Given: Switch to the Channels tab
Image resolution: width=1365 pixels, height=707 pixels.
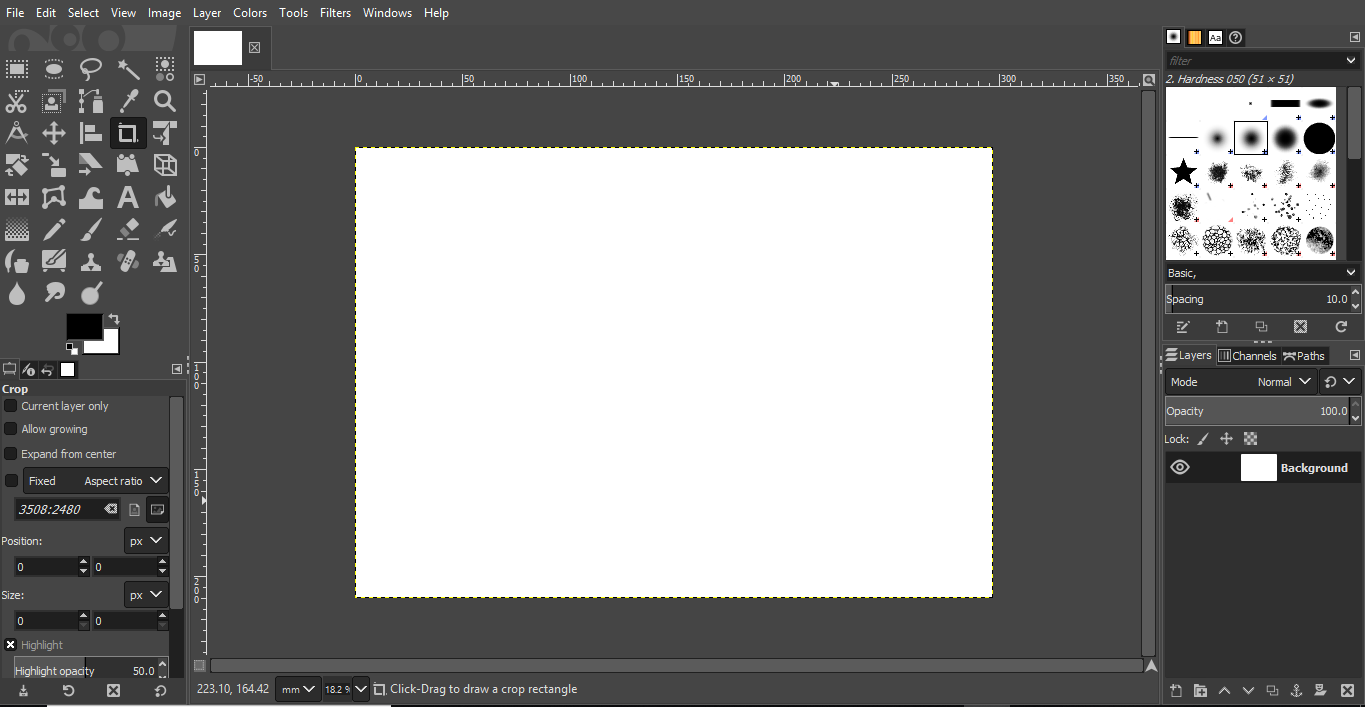Looking at the screenshot, I should pos(1247,356).
